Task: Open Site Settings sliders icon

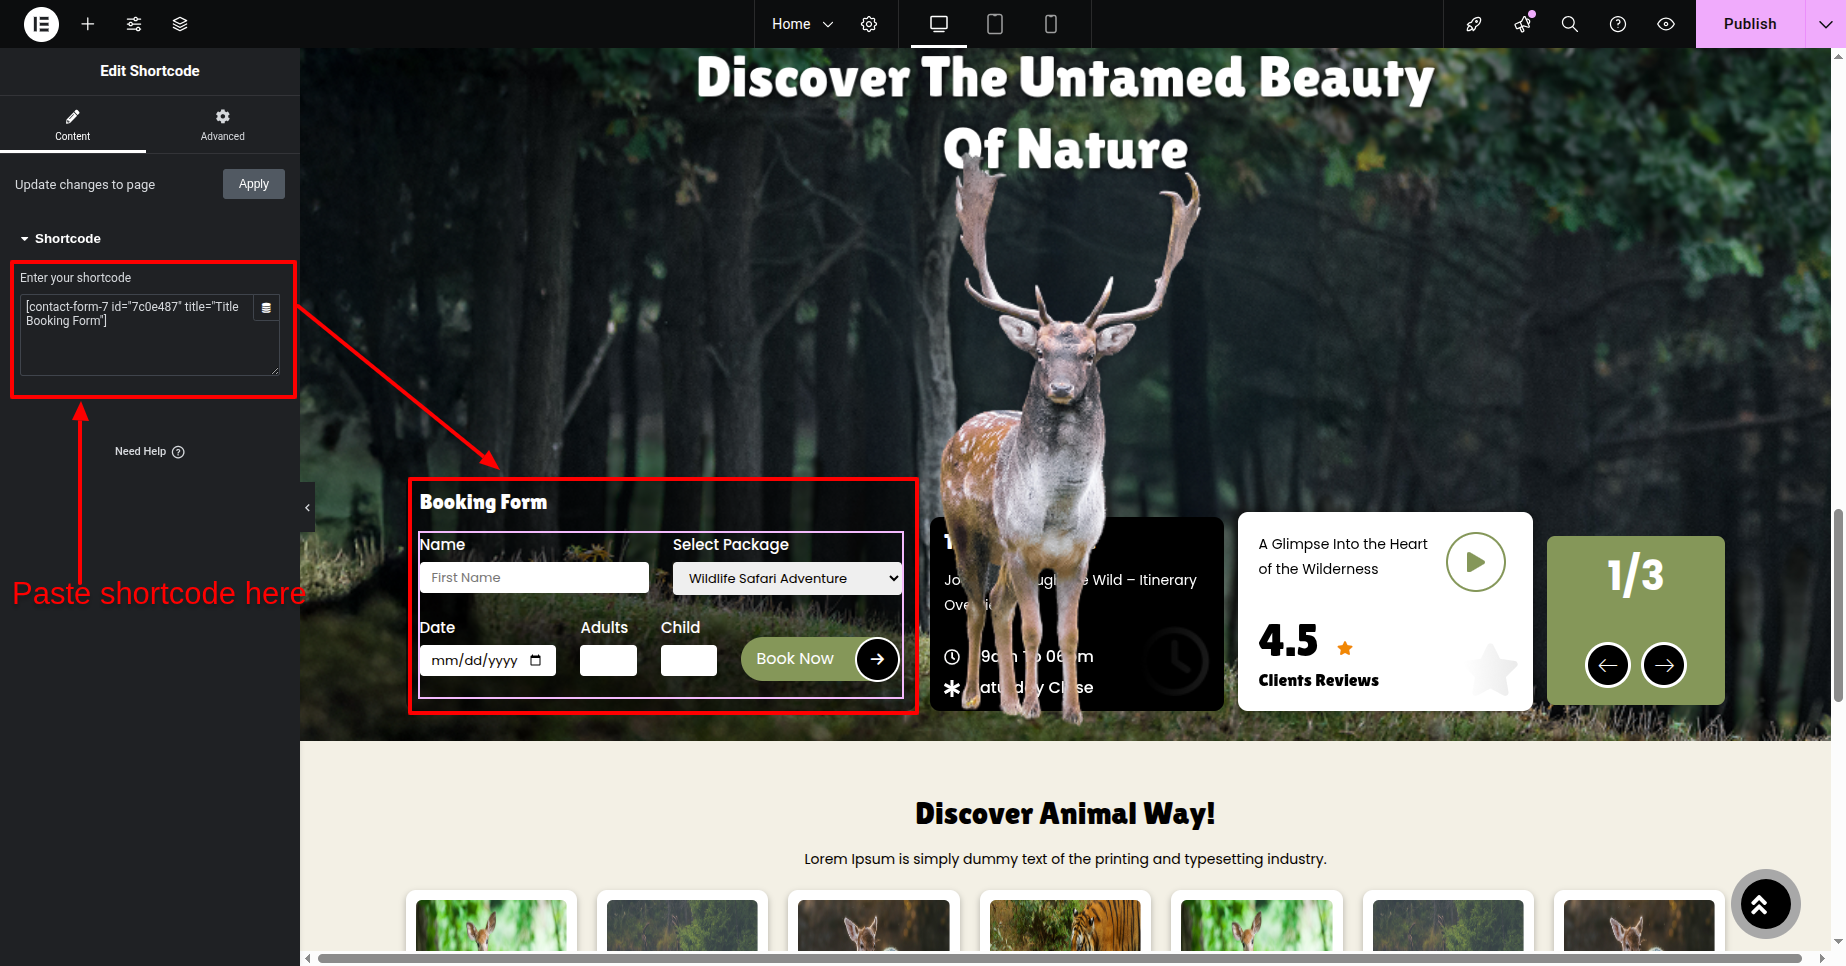Action: click(x=134, y=24)
